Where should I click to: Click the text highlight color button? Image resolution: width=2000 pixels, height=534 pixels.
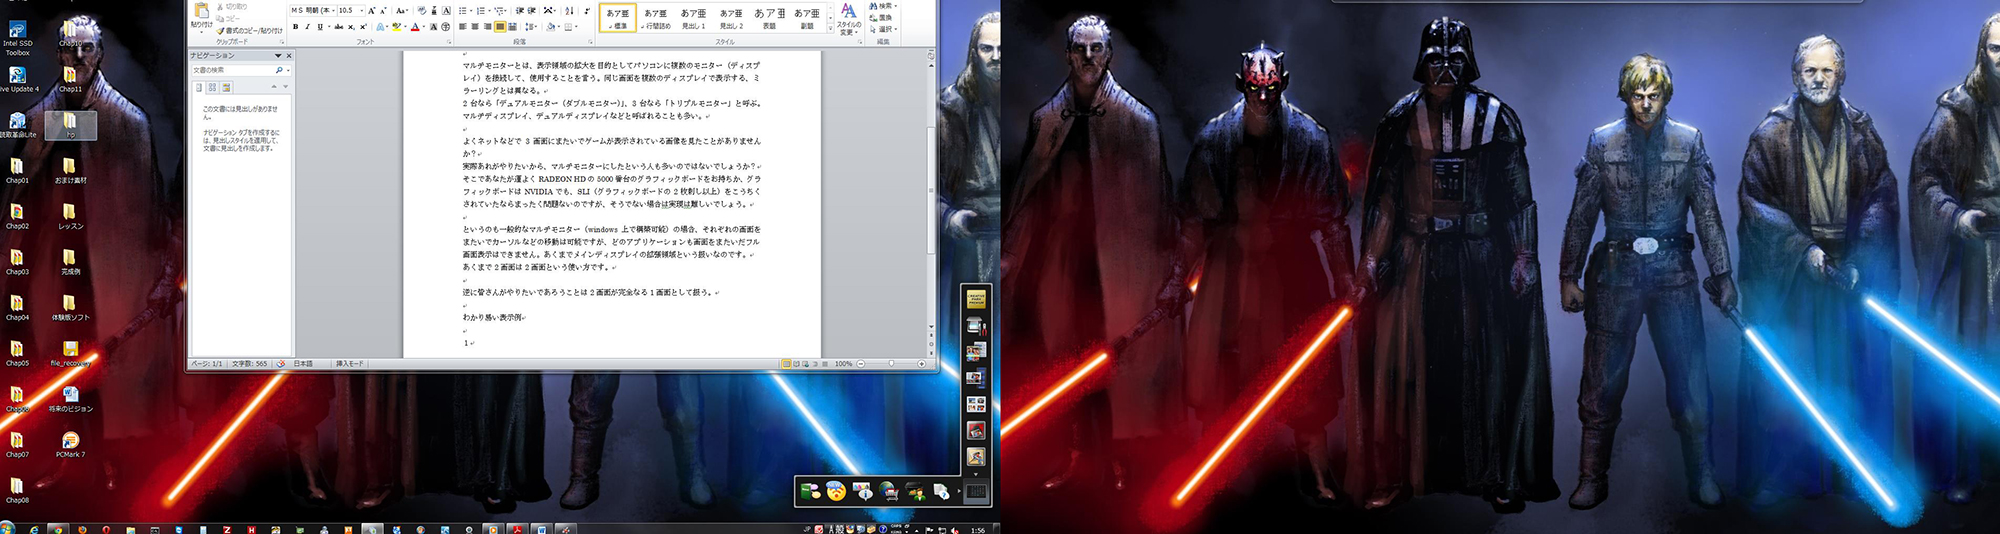pos(397,27)
